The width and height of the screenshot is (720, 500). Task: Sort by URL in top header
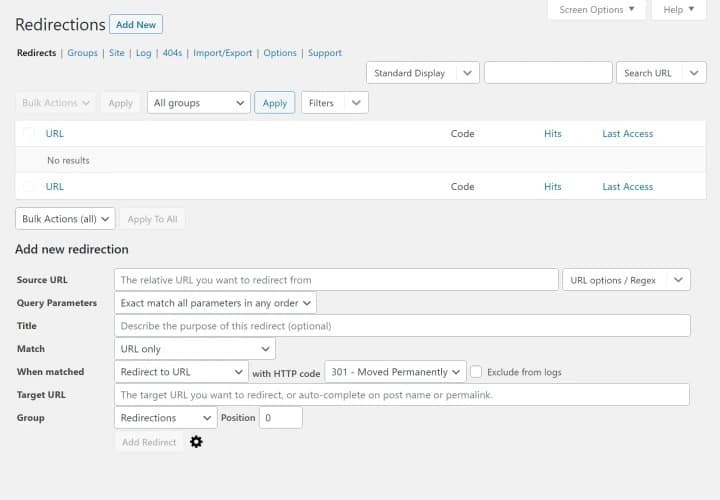[55, 134]
